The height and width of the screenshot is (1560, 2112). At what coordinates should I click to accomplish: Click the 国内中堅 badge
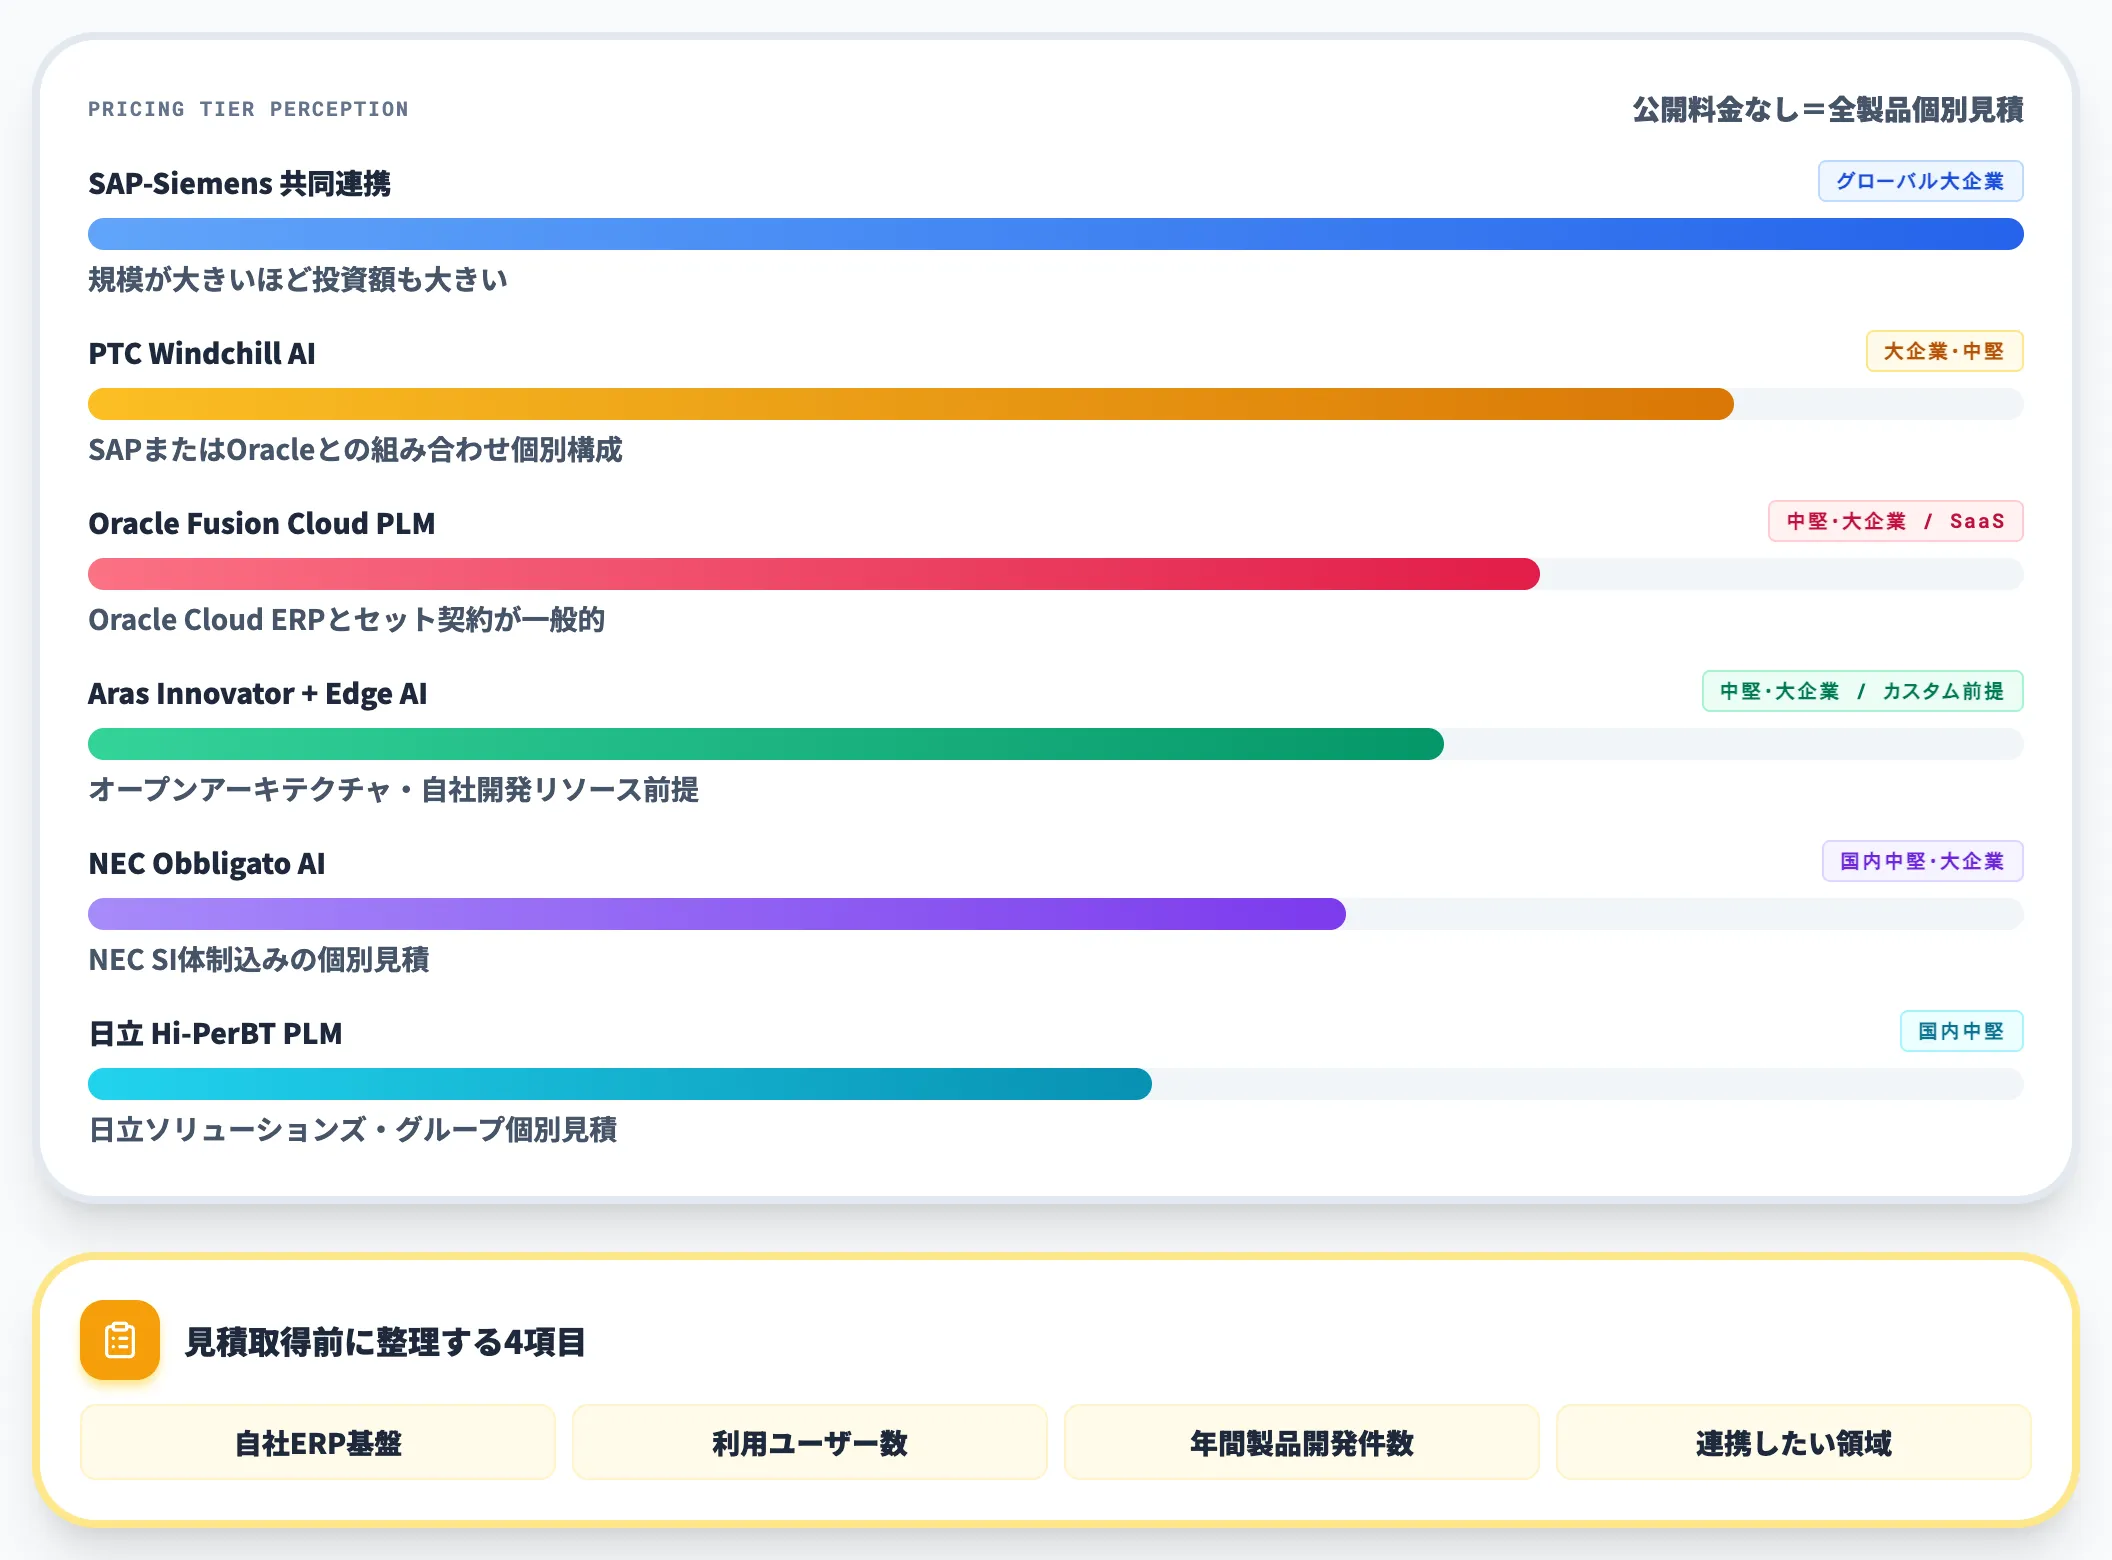pos(1961,1031)
